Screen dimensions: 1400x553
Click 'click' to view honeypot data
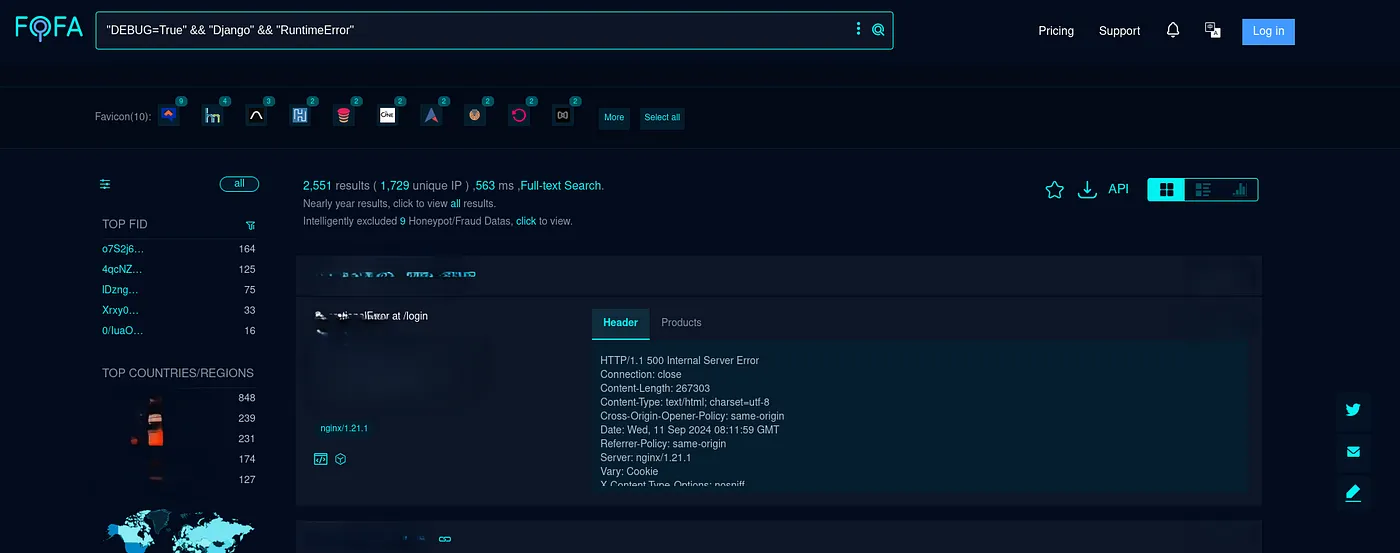(526, 221)
